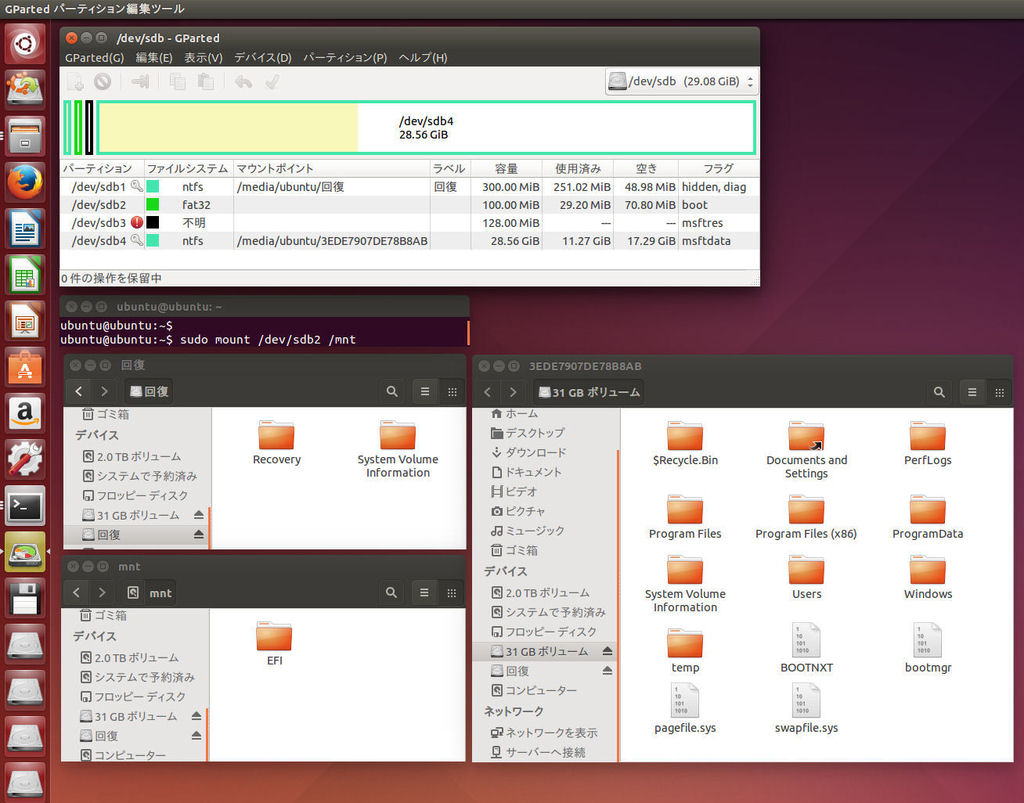The height and width of the screenshot is (803, 1024).
Task: Go back in the 回復 file window
Action: pyautogui.click(x=79, y=391)
